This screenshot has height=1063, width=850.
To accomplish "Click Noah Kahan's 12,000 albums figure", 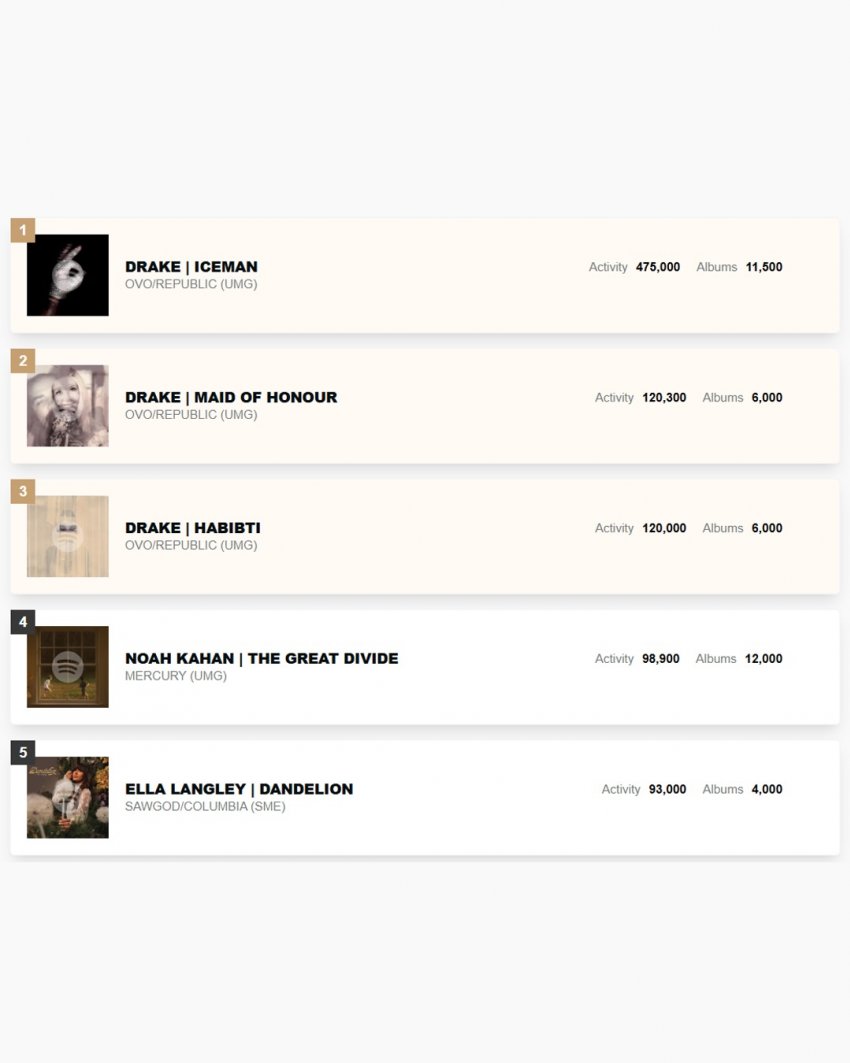I will (763, 659).
